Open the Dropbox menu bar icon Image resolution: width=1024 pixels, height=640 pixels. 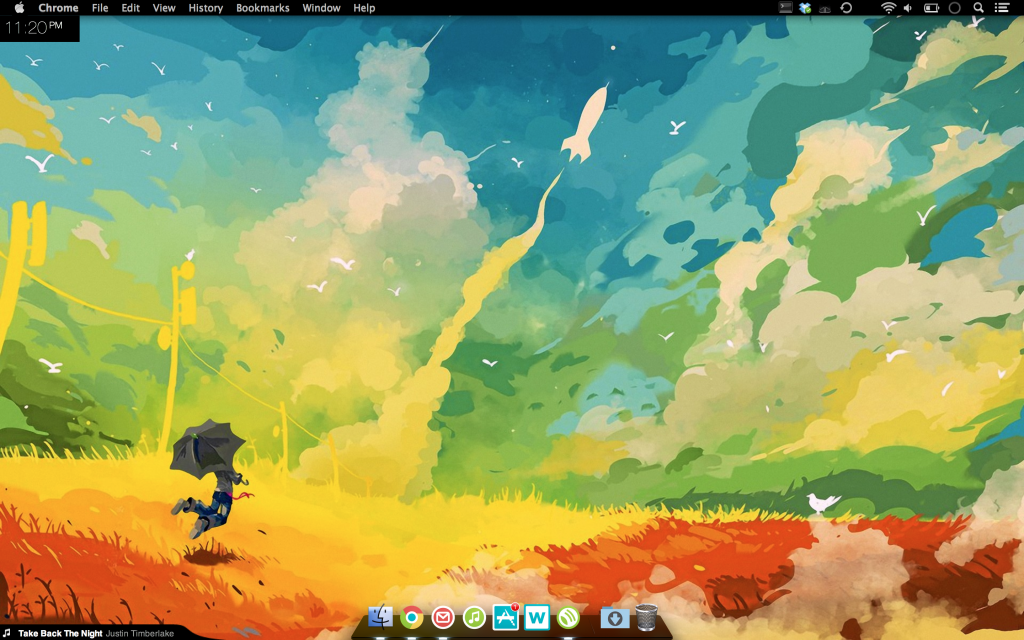[x=805, y=8]
